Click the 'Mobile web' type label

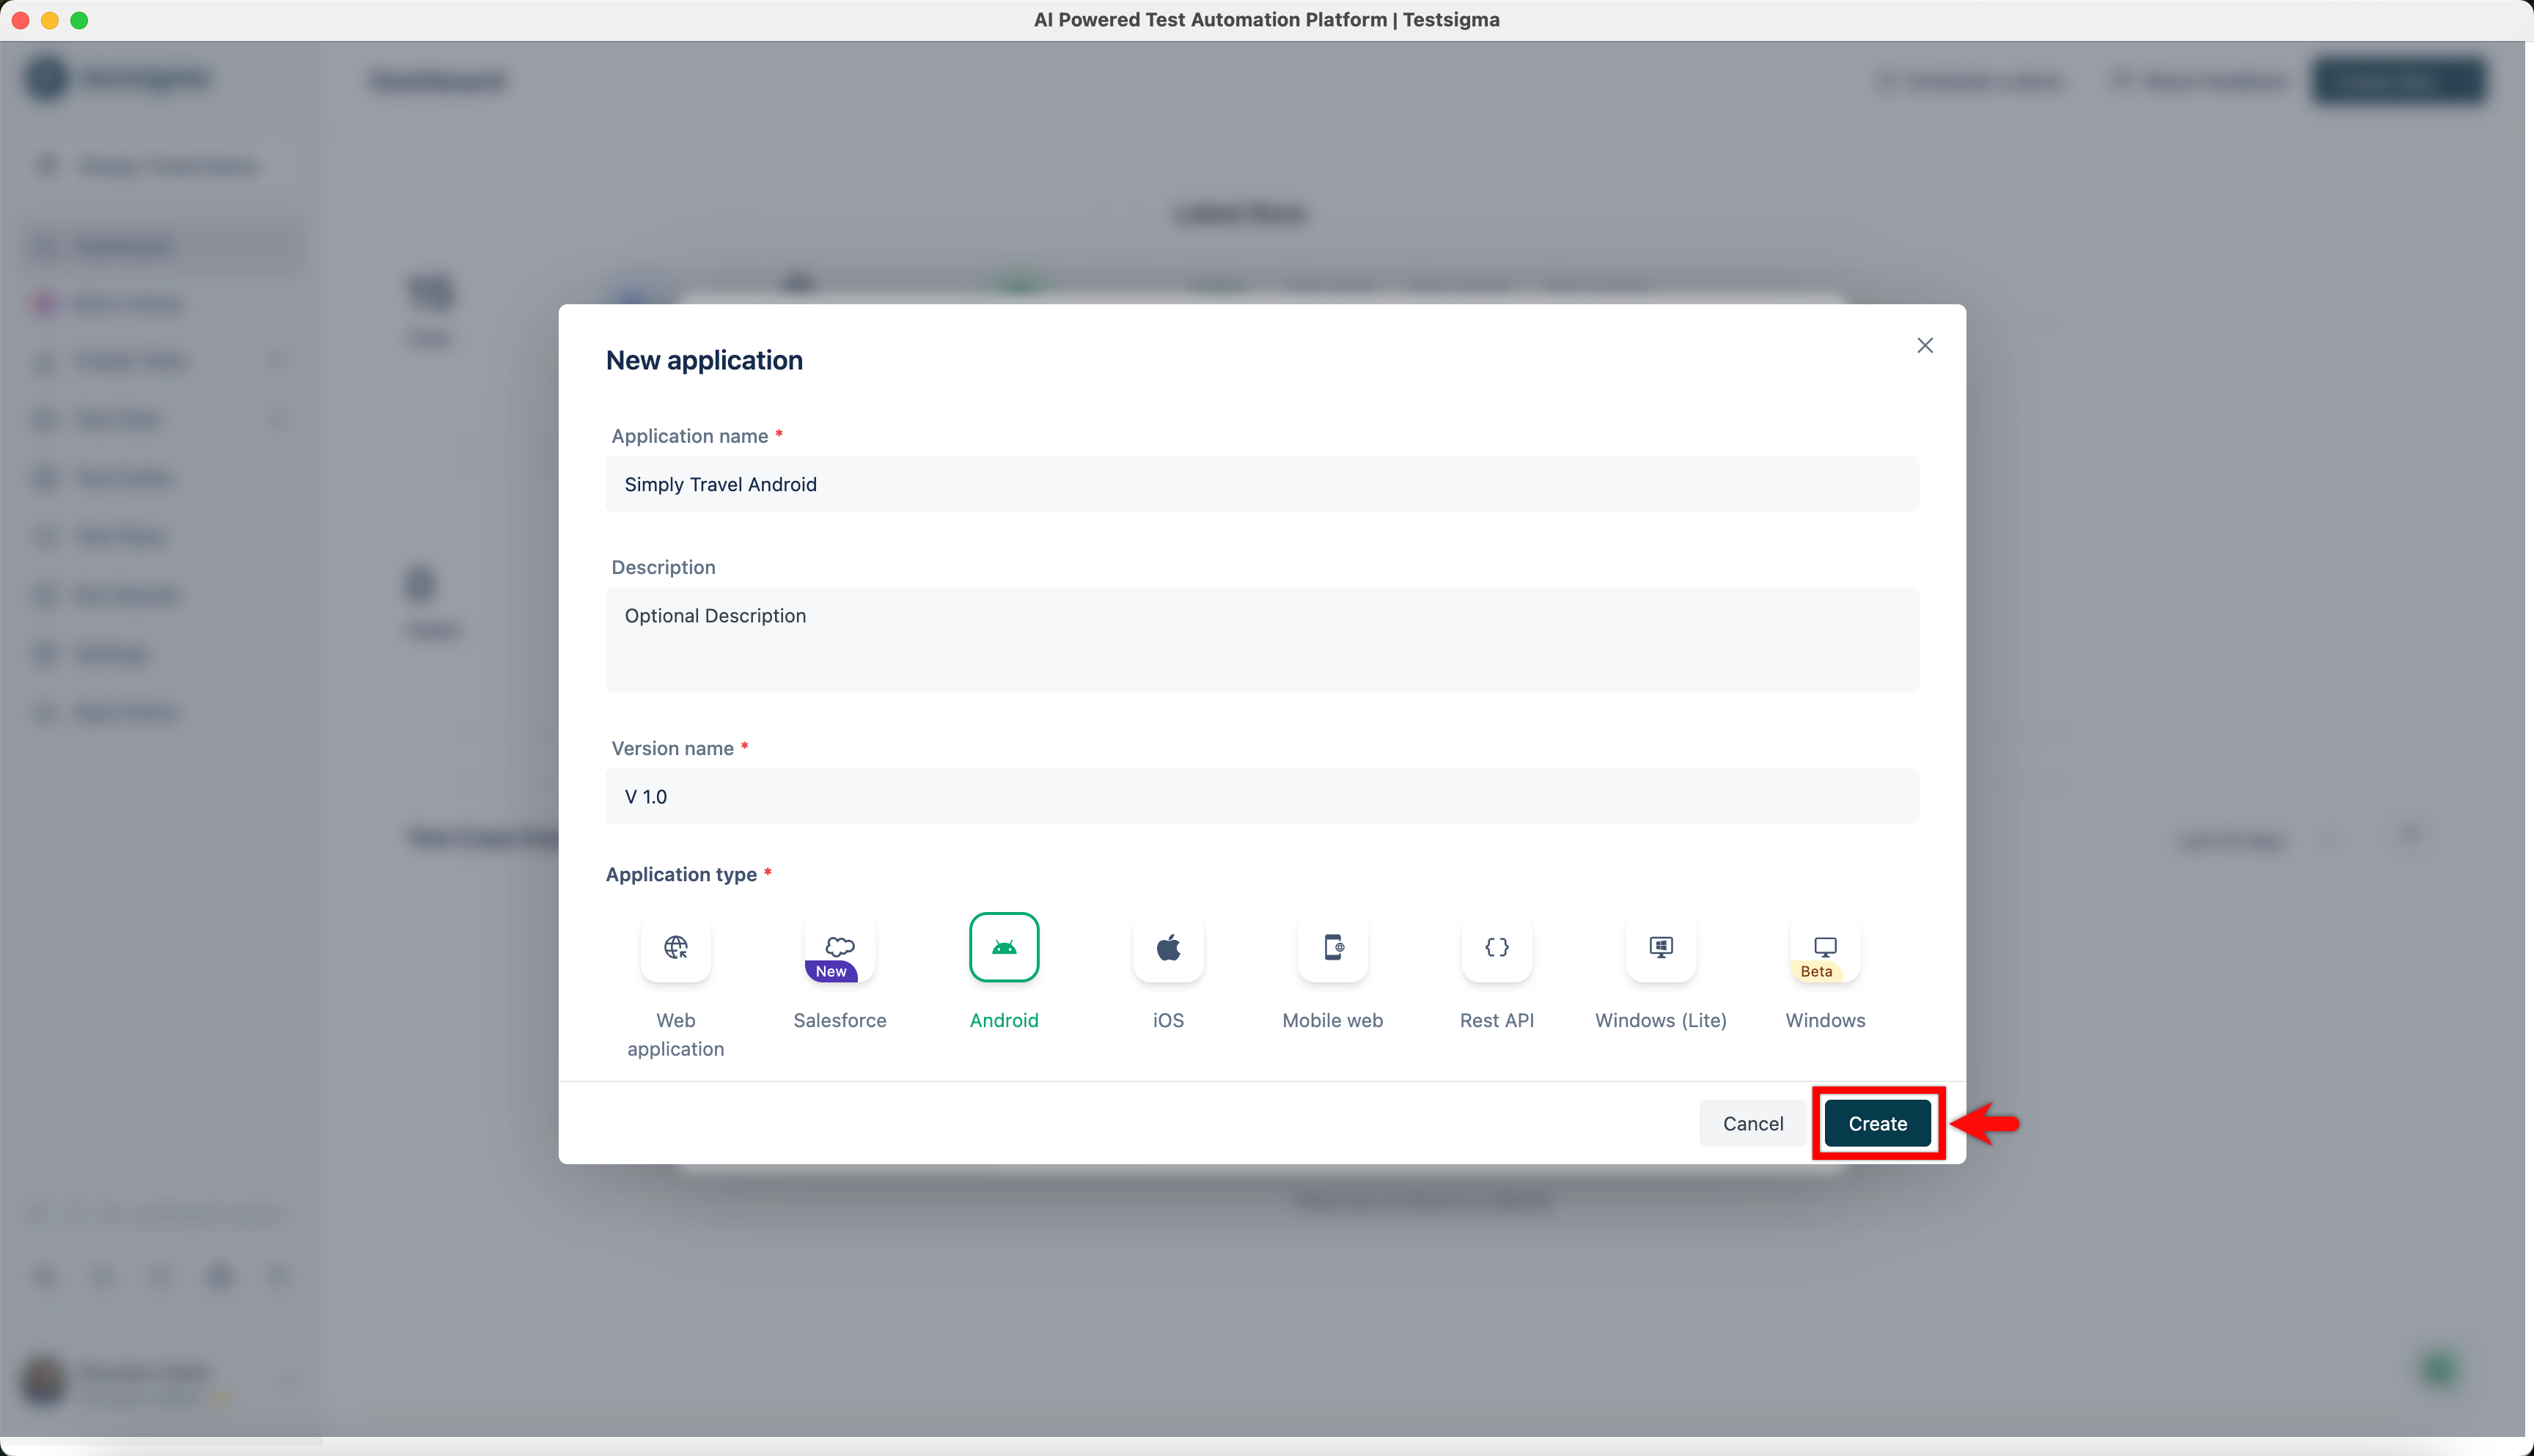(x=1333, y=1020)
